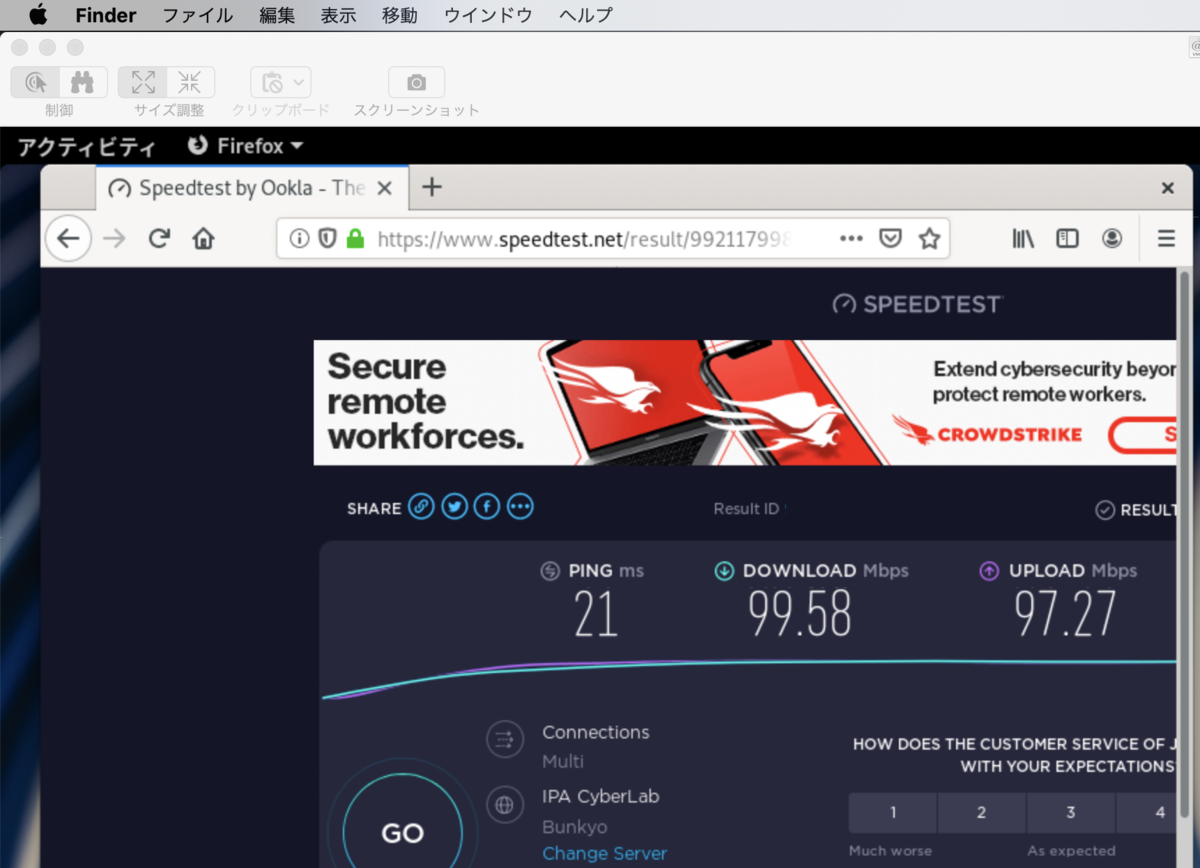Go back to the previous page
The height and width of the screenshot is (868, 1200).
coord(68,238)
